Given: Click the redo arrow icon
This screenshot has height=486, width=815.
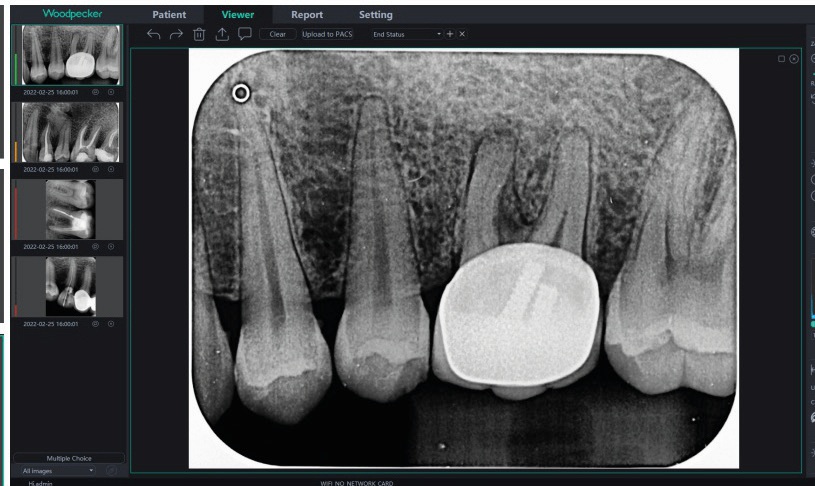Looking at the screenshot, I should [176, 34].
